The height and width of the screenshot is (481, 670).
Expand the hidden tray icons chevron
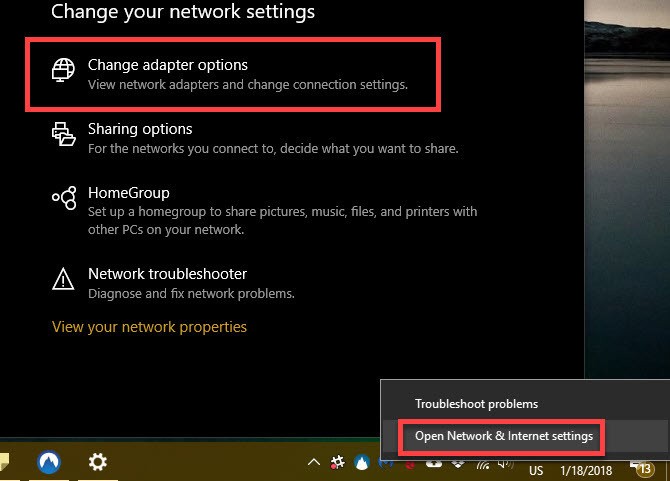314,462
